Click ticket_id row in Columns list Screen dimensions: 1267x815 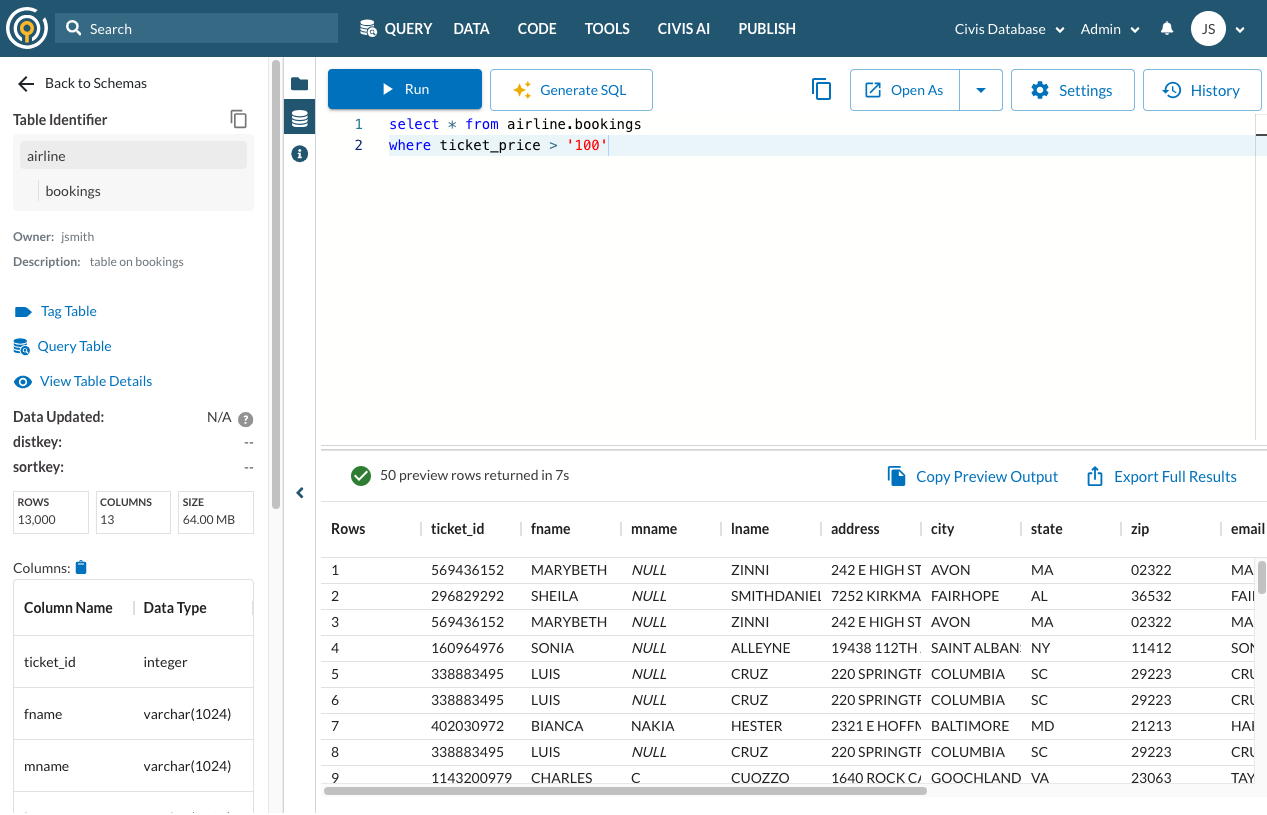tap(133, 662)
